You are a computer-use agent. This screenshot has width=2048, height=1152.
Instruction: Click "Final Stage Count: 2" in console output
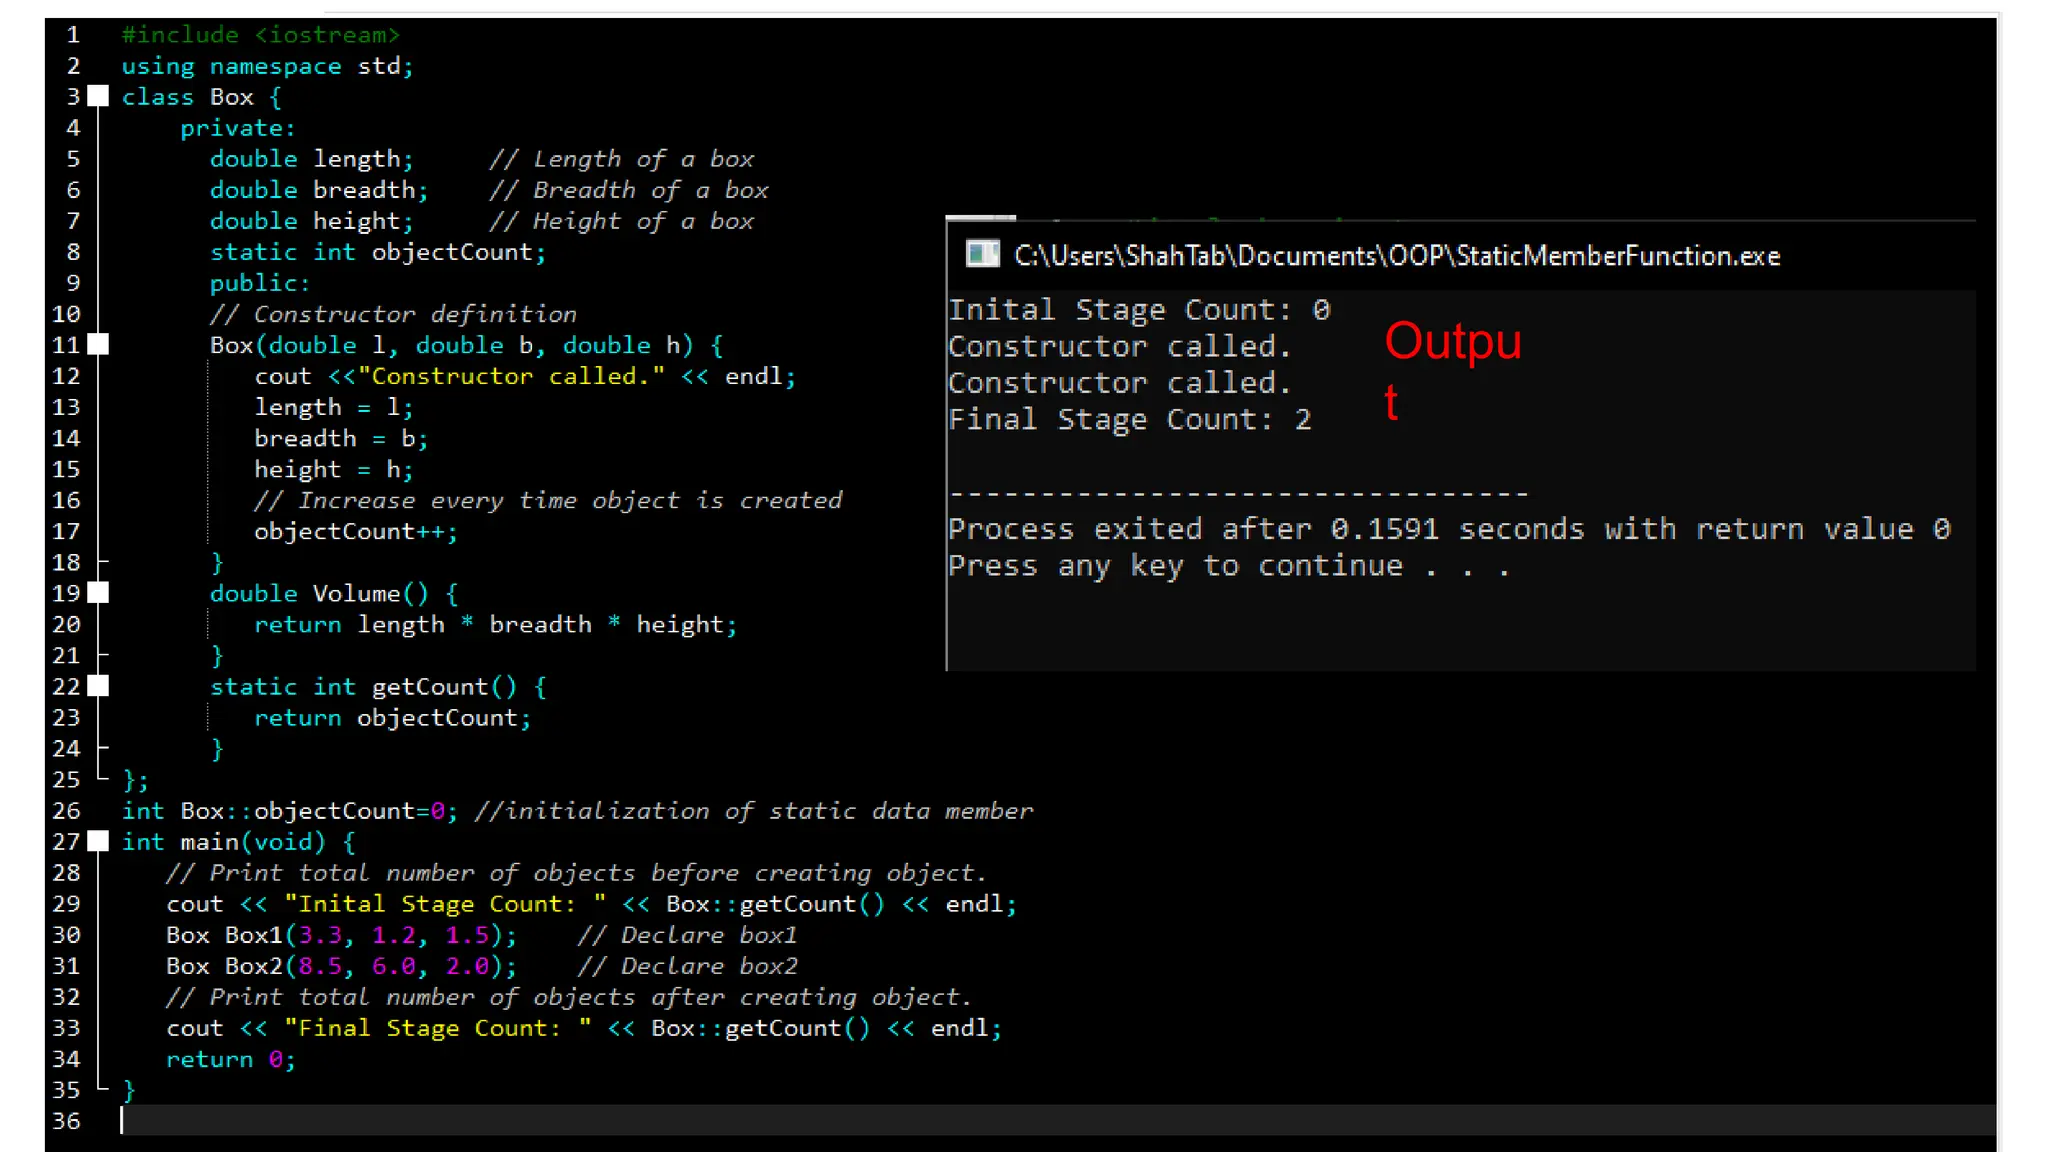click(x=1128, y=420)
